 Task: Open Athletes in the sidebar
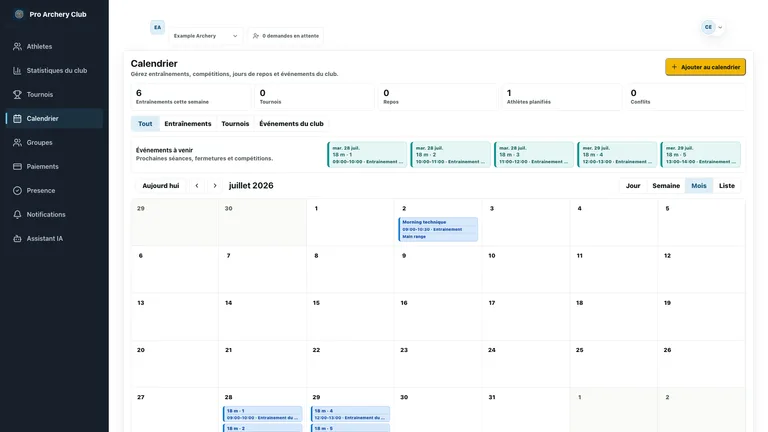click(54, 47)
